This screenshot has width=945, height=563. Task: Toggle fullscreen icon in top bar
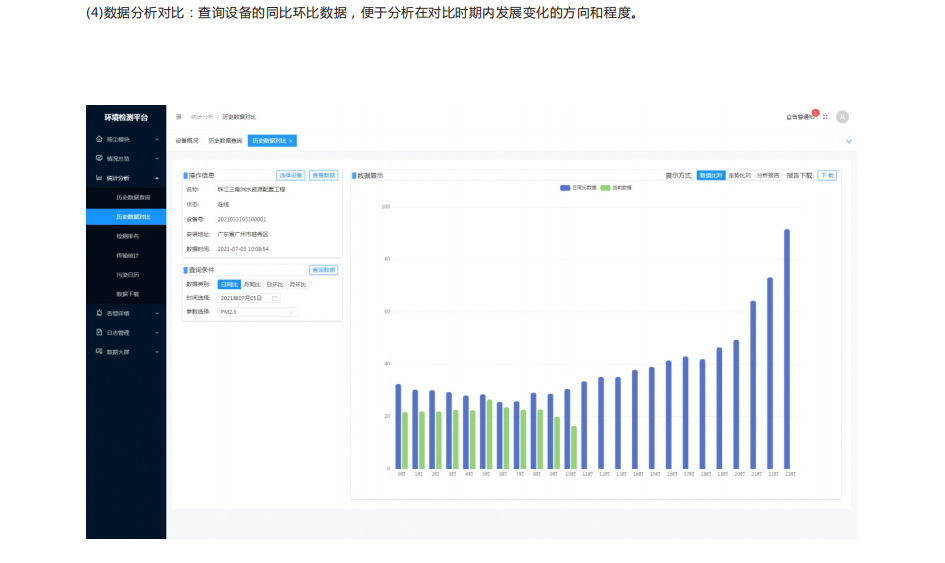coord(826,117)
